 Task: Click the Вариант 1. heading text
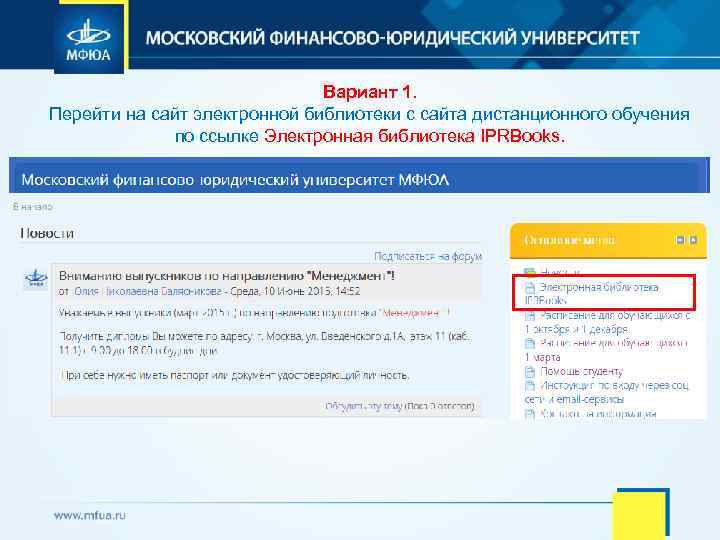point(370,92)
